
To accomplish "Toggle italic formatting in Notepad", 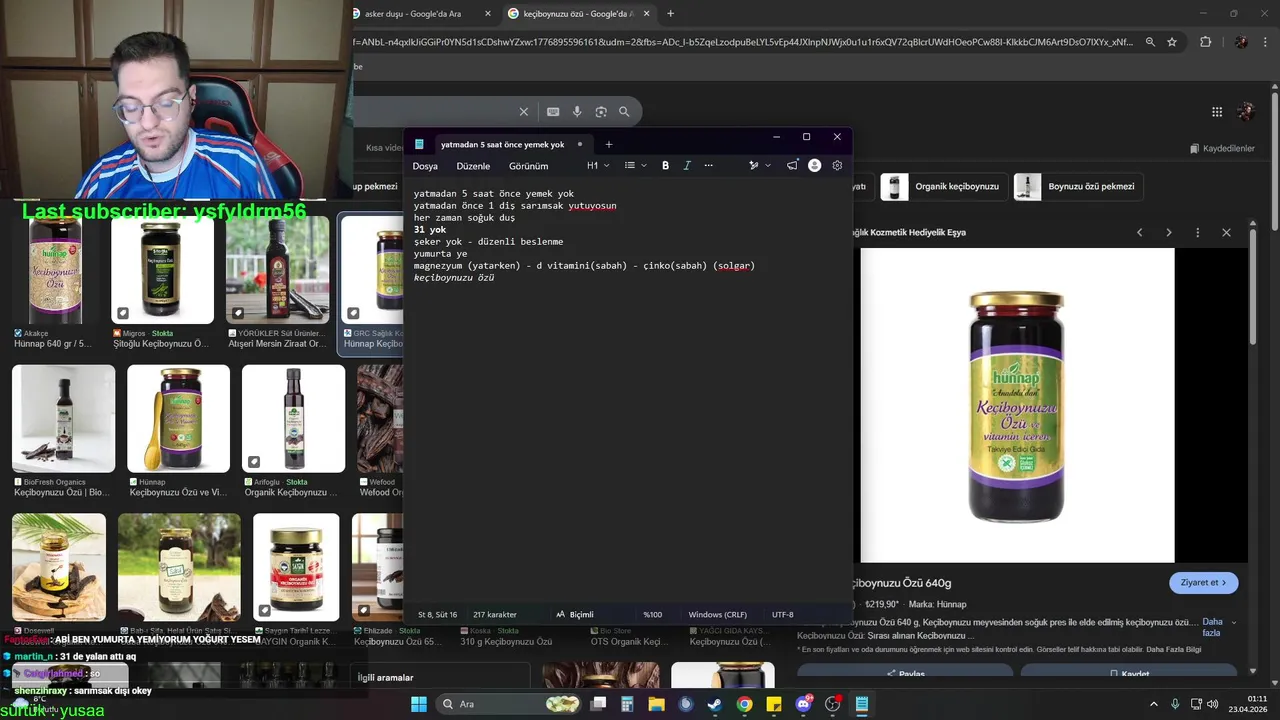I will tap(687, 166).
